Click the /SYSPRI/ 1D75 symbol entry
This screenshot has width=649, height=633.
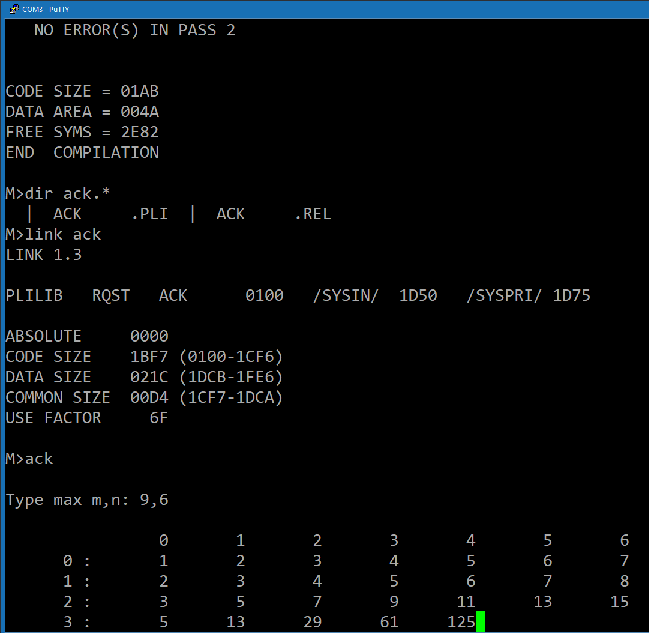point(529,296)
